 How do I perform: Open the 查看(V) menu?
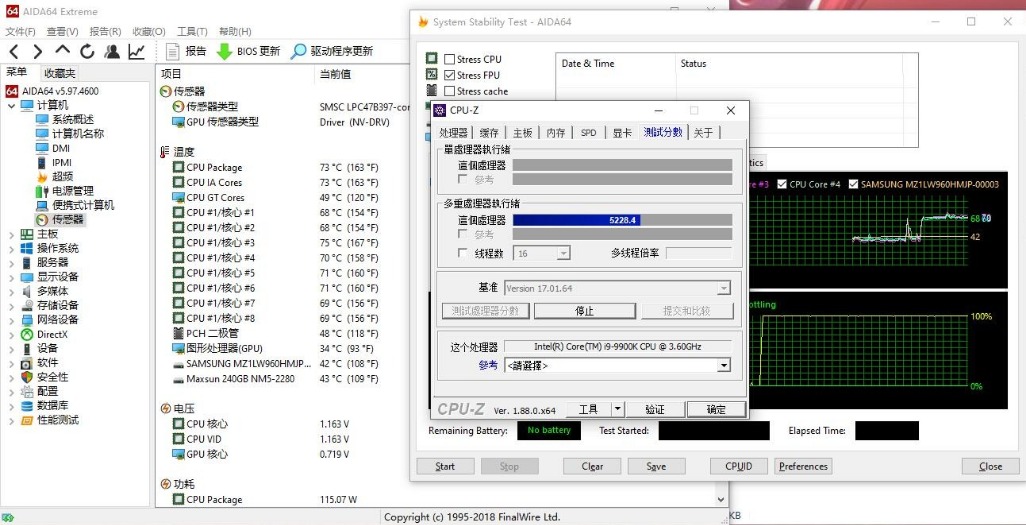[62, 31]
